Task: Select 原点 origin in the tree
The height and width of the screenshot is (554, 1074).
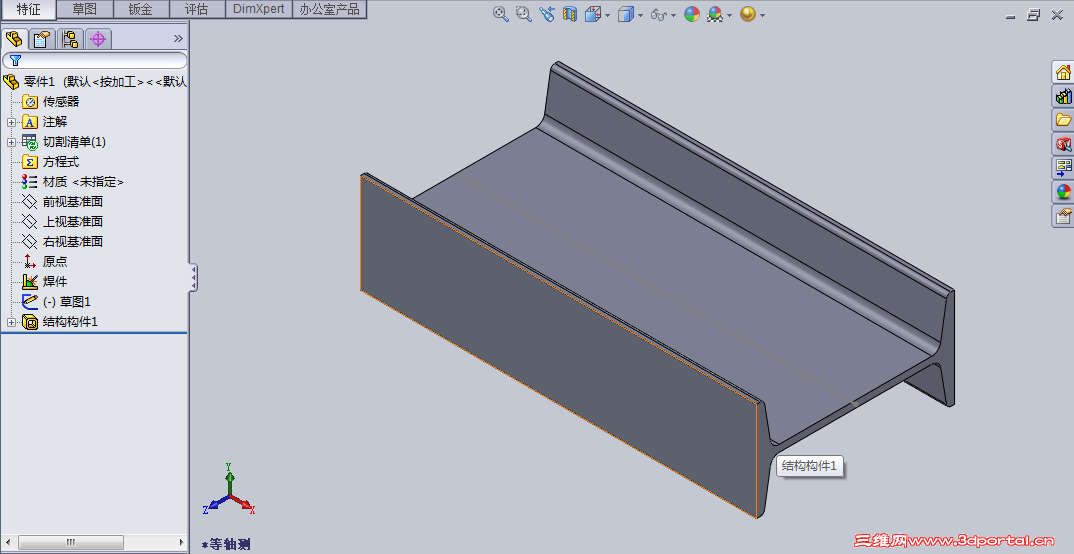Action: 55,262
